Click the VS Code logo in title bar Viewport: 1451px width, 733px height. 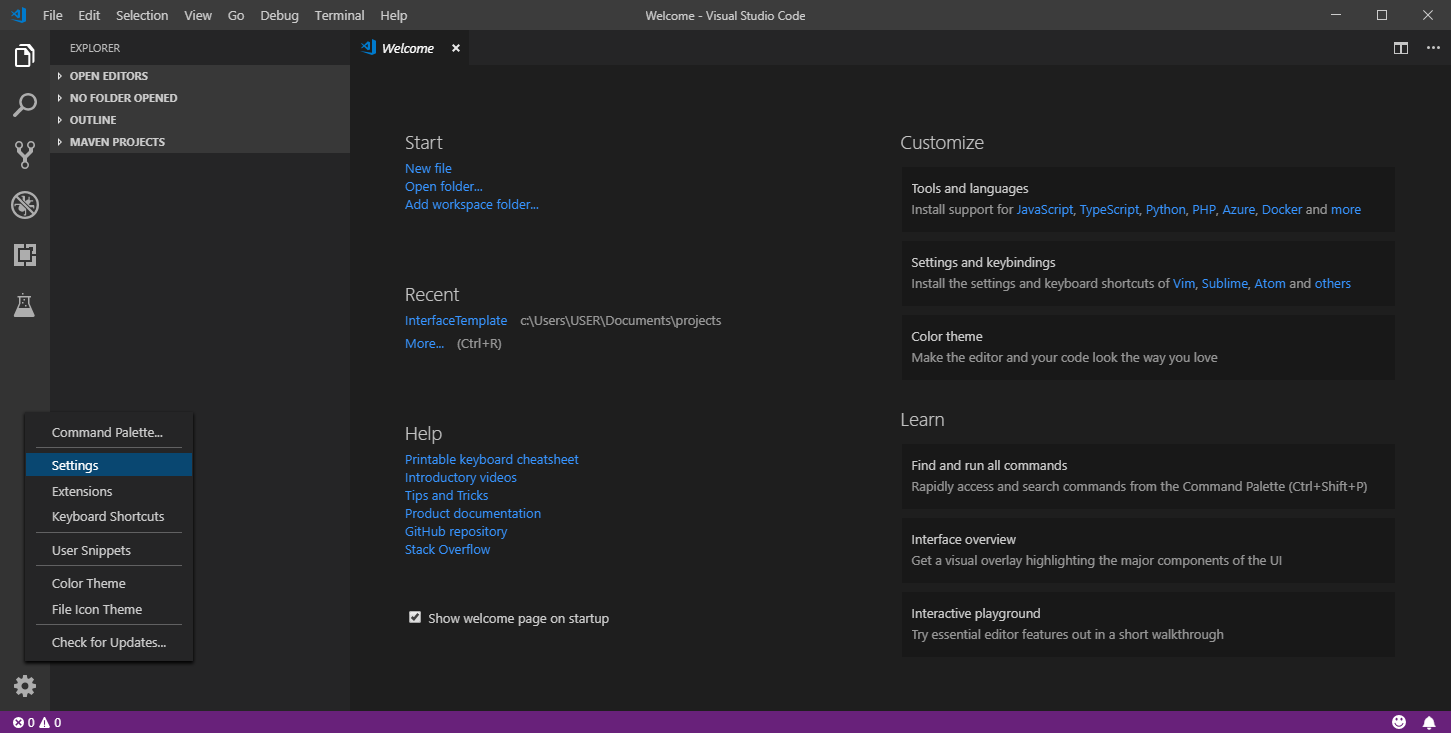coord(17,15)
